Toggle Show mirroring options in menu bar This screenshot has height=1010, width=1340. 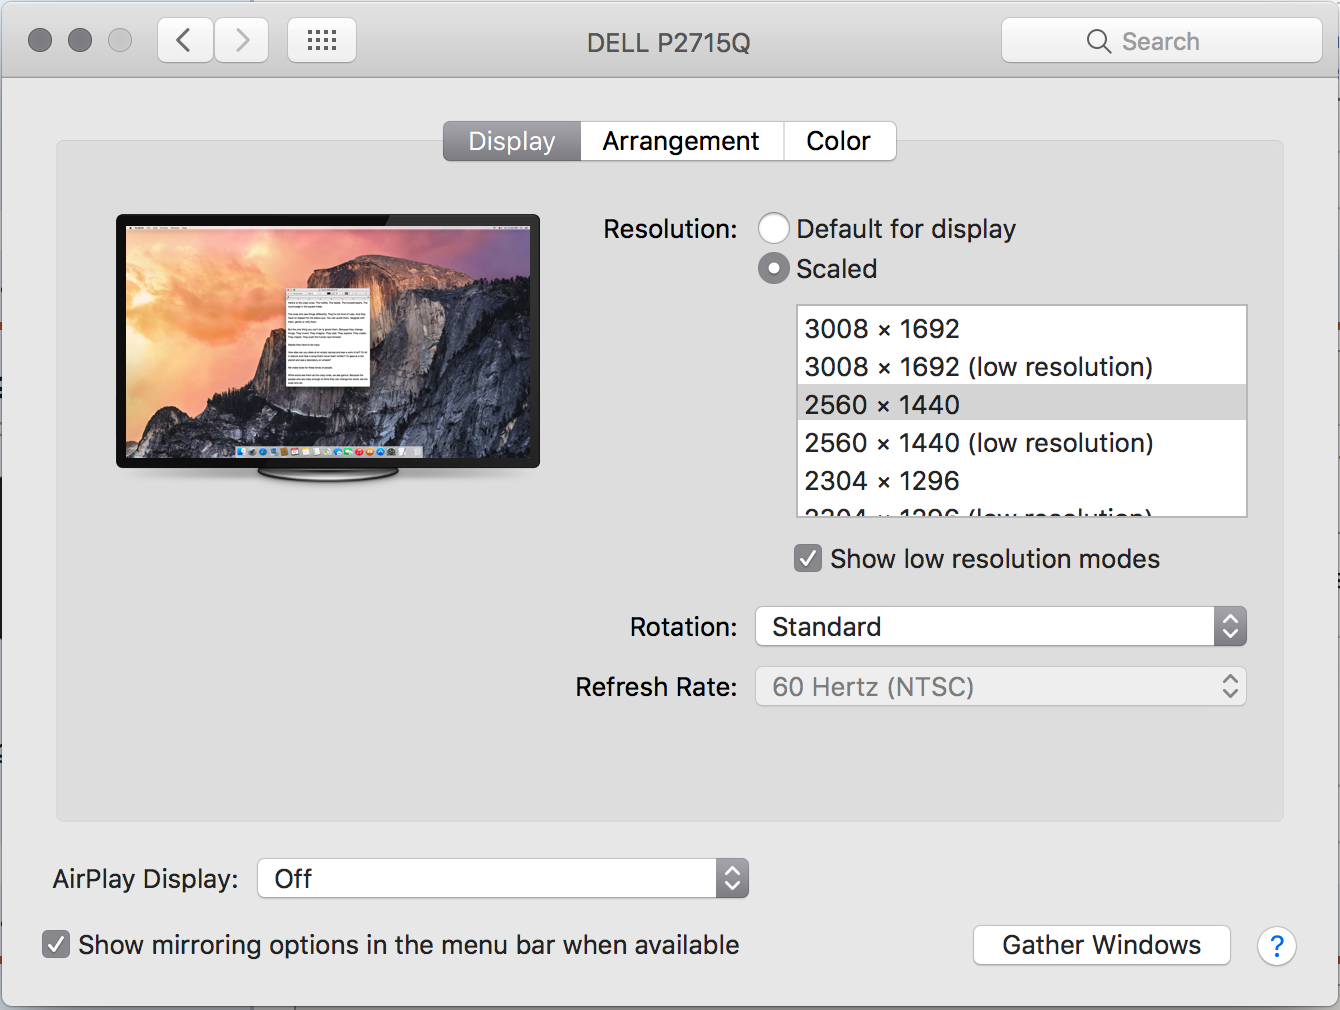tap(56, 945)
